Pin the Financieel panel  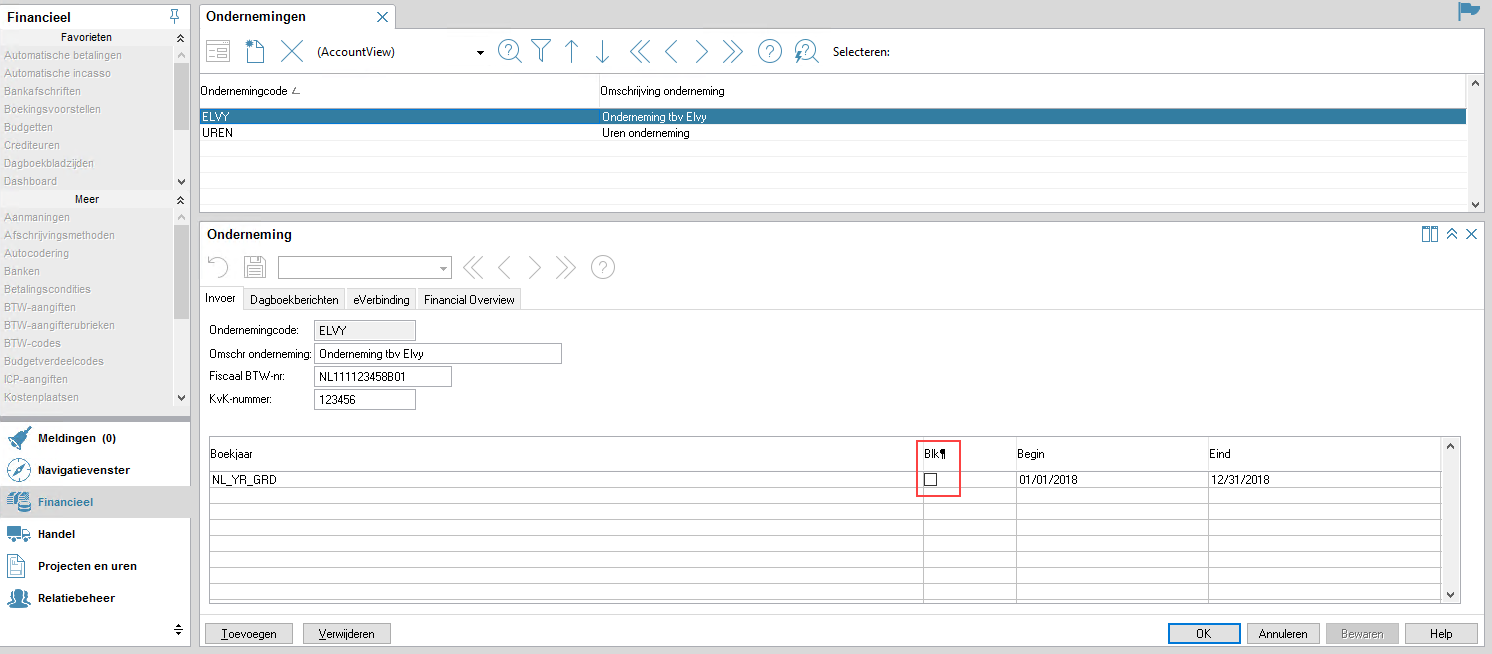[175, 16]
